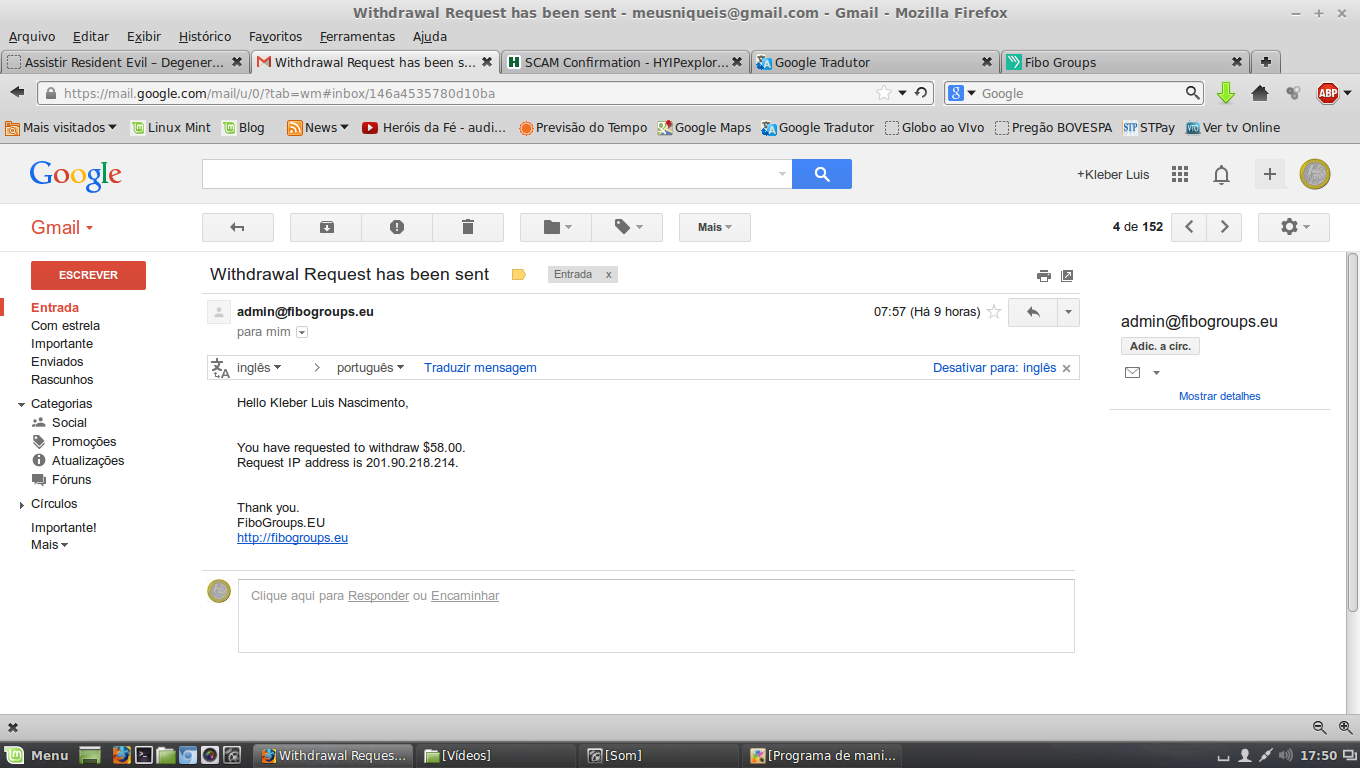The height and width of the screenshot is (768, 1360).
Task: Star the message from admin@fibogroups.eu
Action: coord(994,312)
